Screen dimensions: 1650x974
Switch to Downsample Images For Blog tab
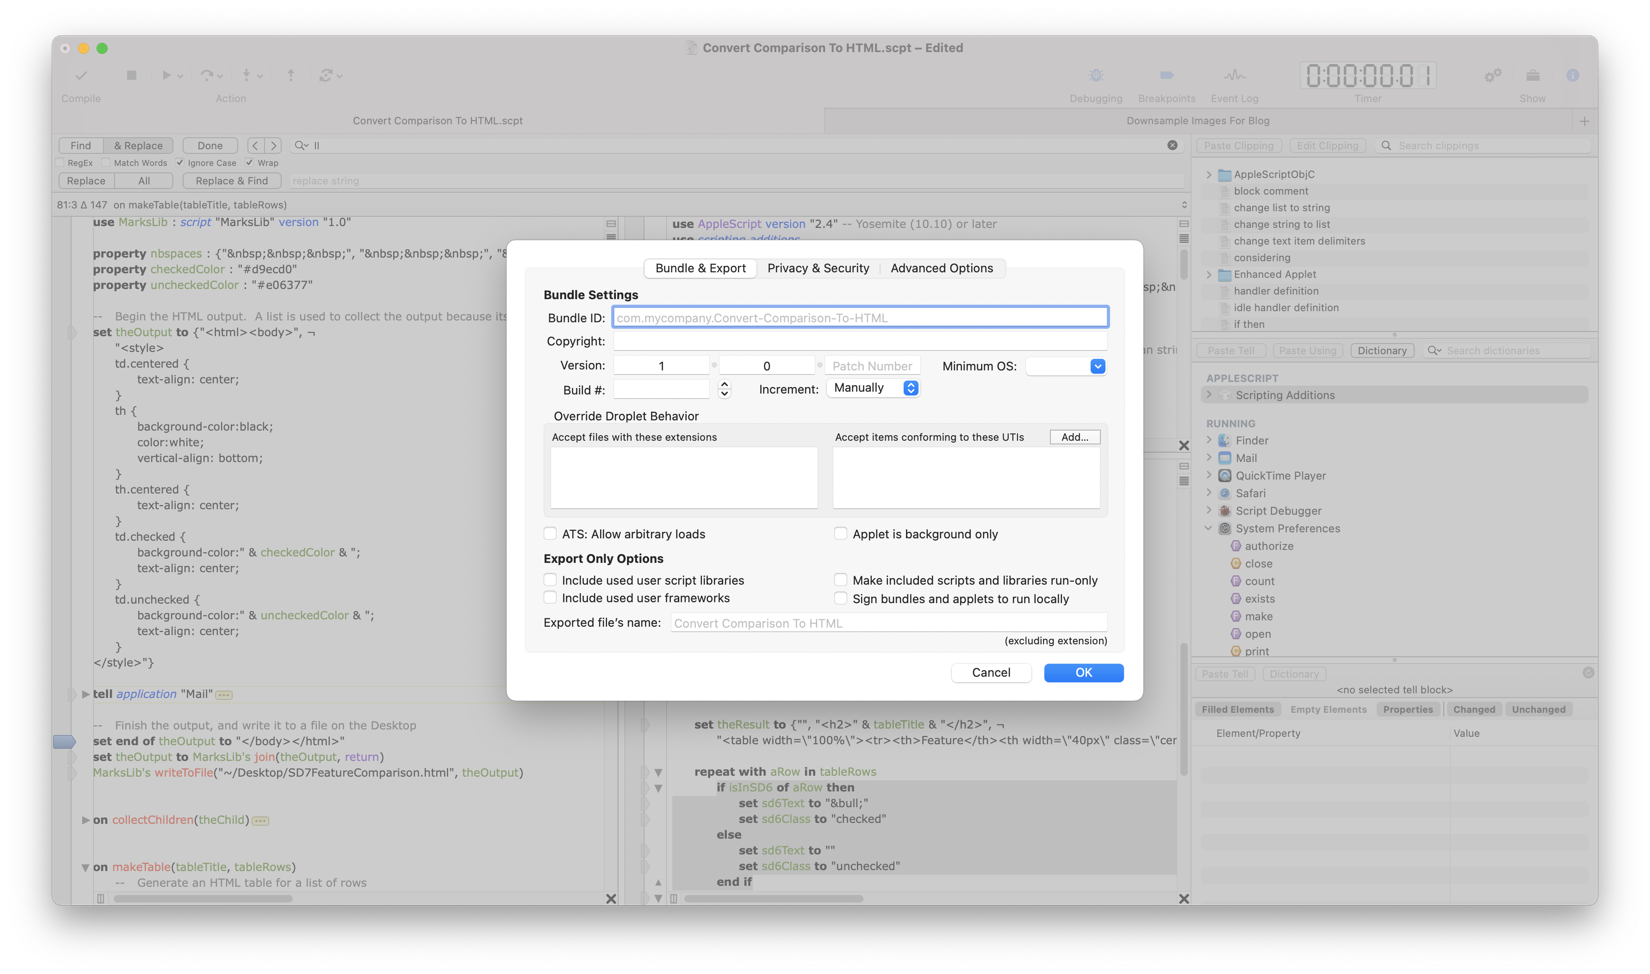(x=1198, y=121)
